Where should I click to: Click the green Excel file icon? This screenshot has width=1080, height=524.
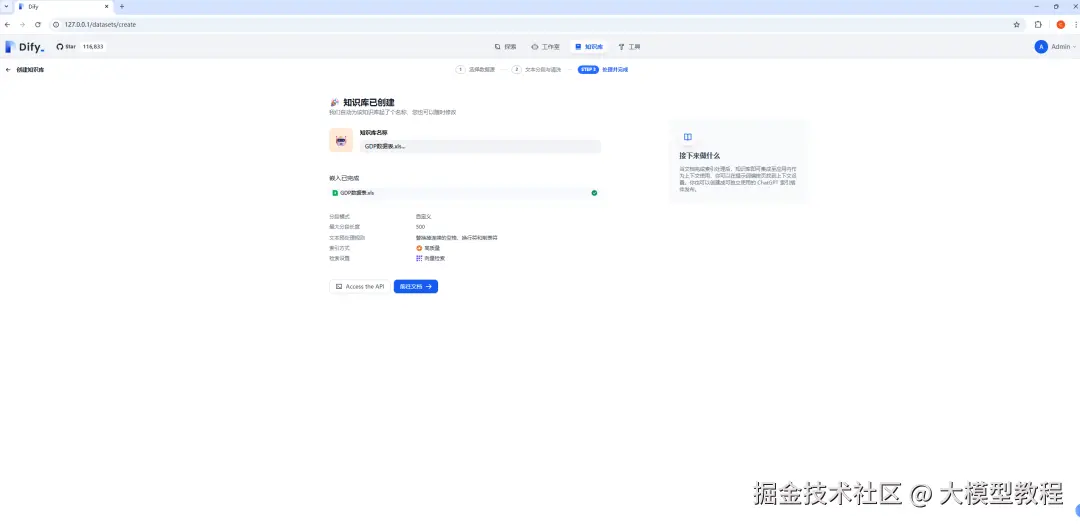coord(335,193)
